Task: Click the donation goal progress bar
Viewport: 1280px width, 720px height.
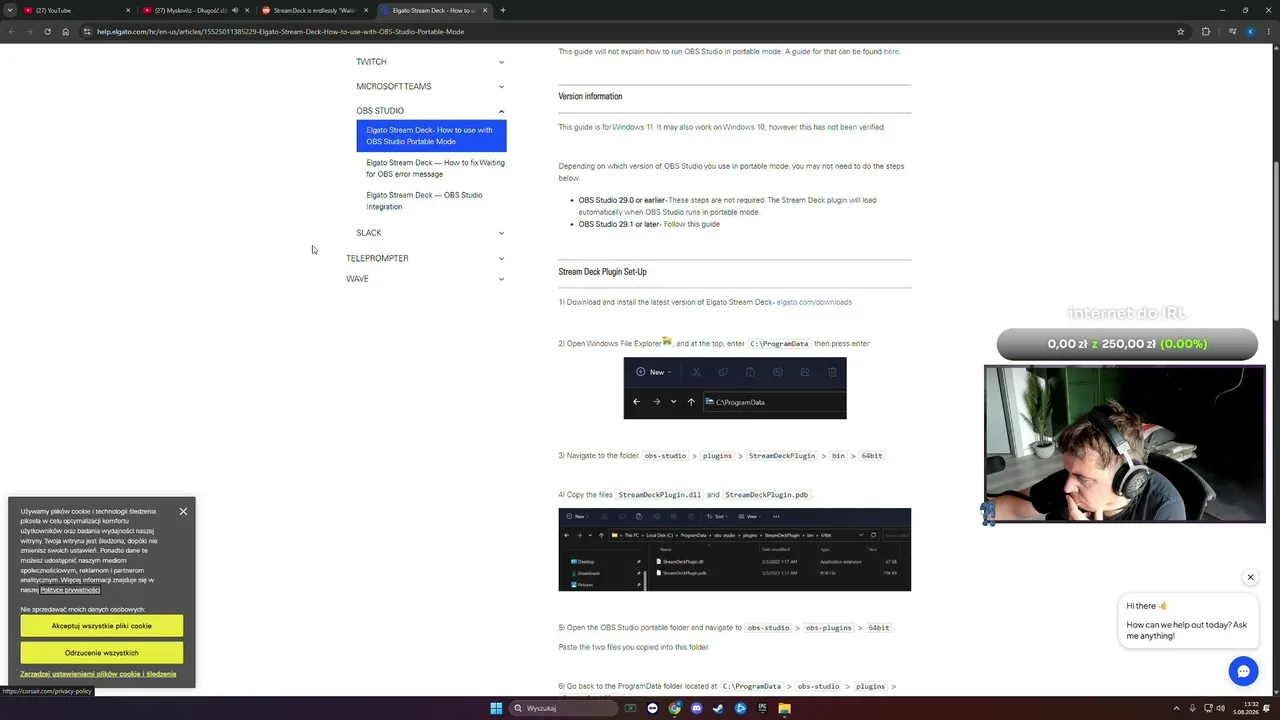Action: pos(1127,344)
